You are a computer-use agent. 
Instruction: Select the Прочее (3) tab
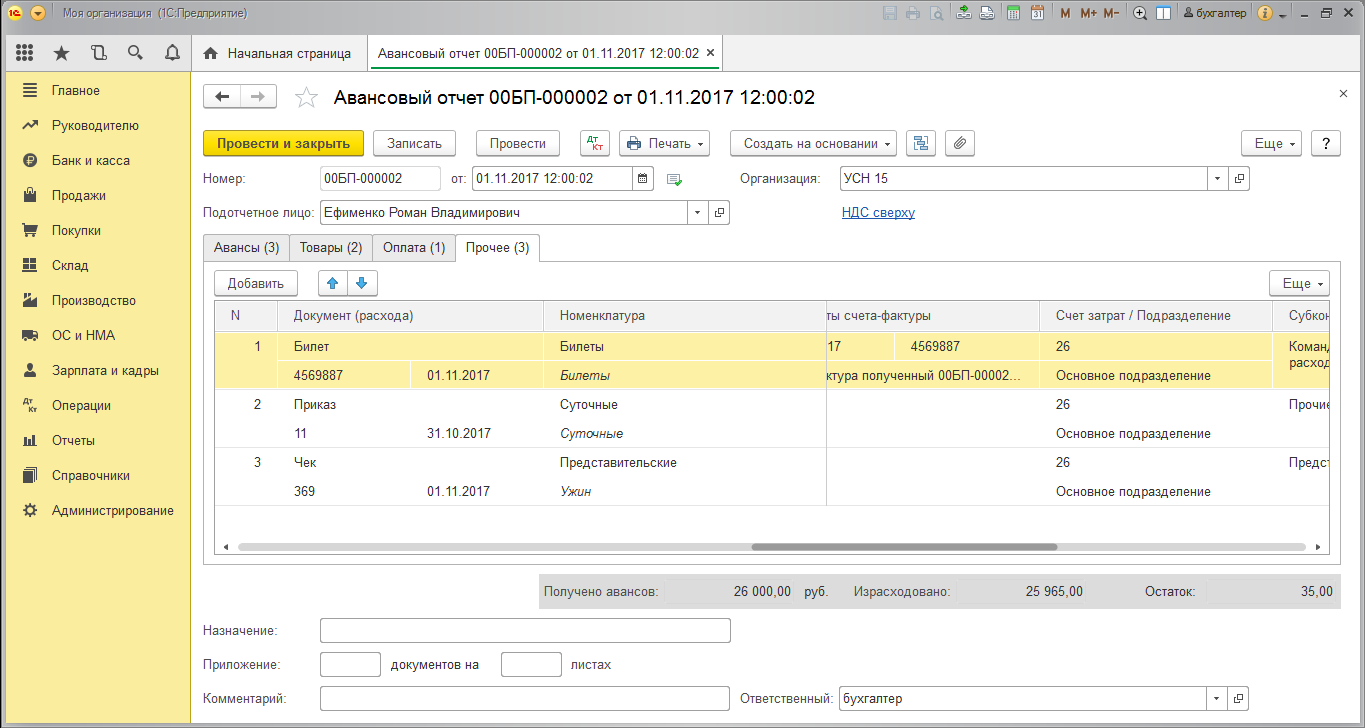pyautogui.click(x=498, y=247)
